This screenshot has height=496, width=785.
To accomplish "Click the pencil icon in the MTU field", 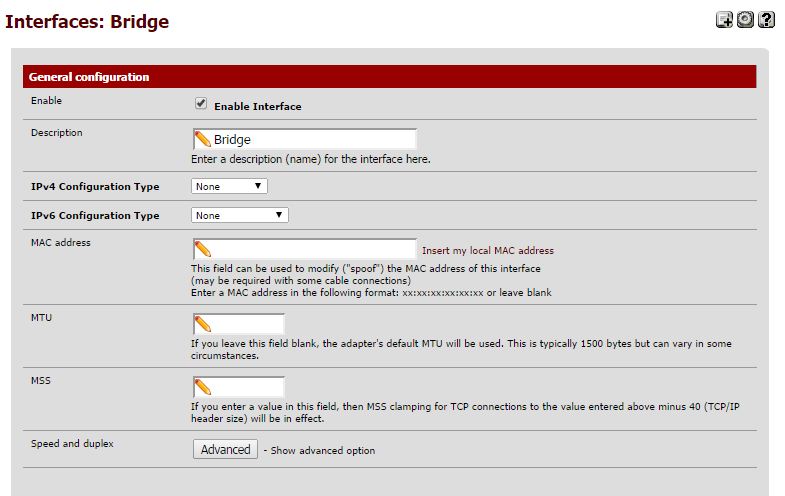I will (x=203, y=324).
